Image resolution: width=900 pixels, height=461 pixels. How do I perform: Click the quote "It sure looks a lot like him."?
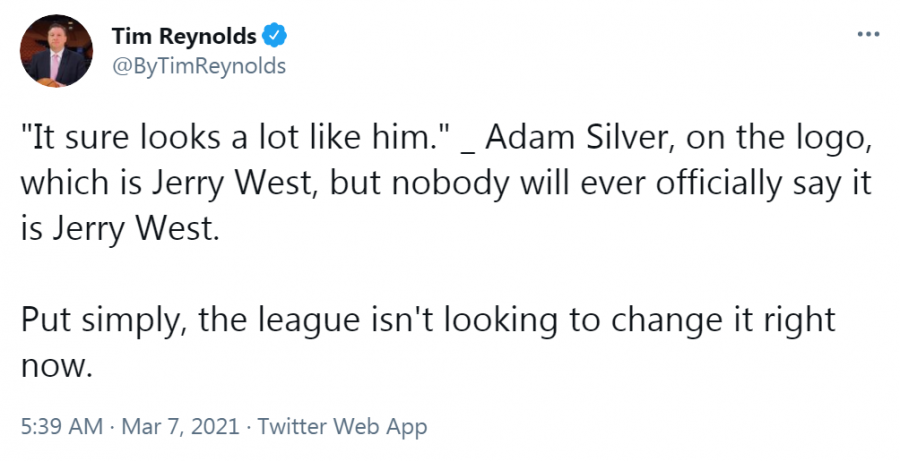pos(234,138)
